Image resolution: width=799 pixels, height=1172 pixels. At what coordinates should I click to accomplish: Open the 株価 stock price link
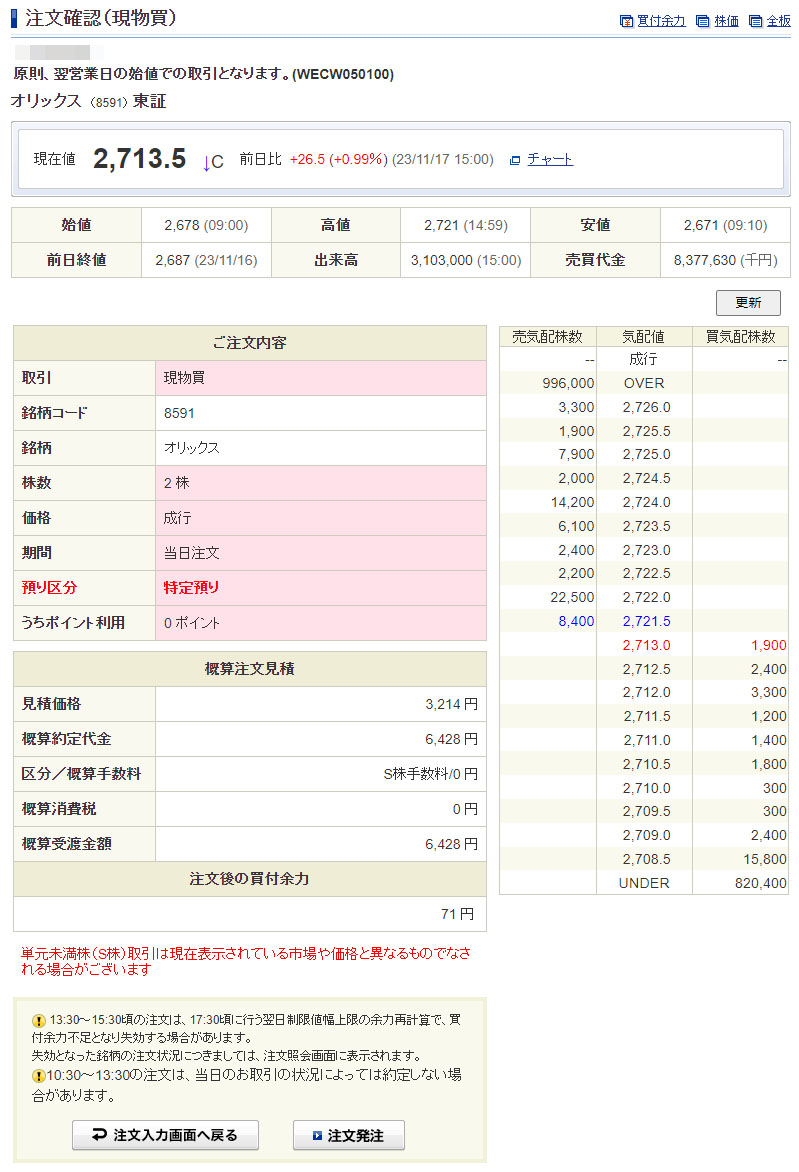pyautogui.click(x=727, y=21)
